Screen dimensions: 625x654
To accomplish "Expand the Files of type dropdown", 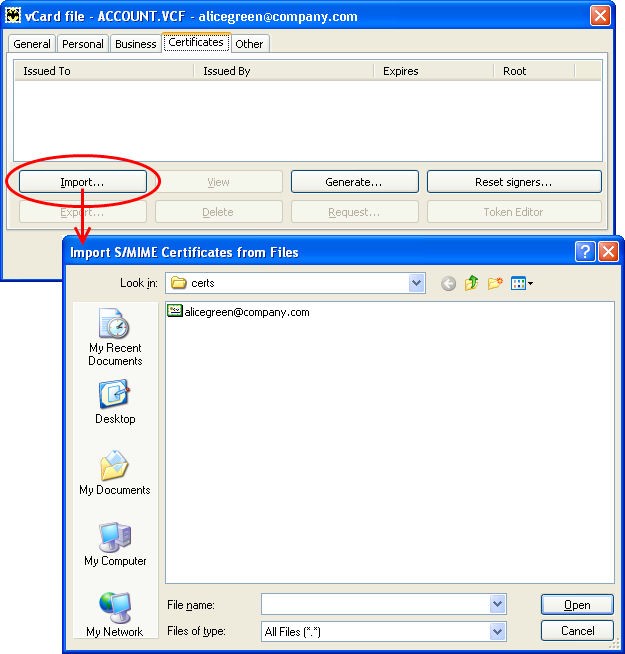I will coord(497,632).
